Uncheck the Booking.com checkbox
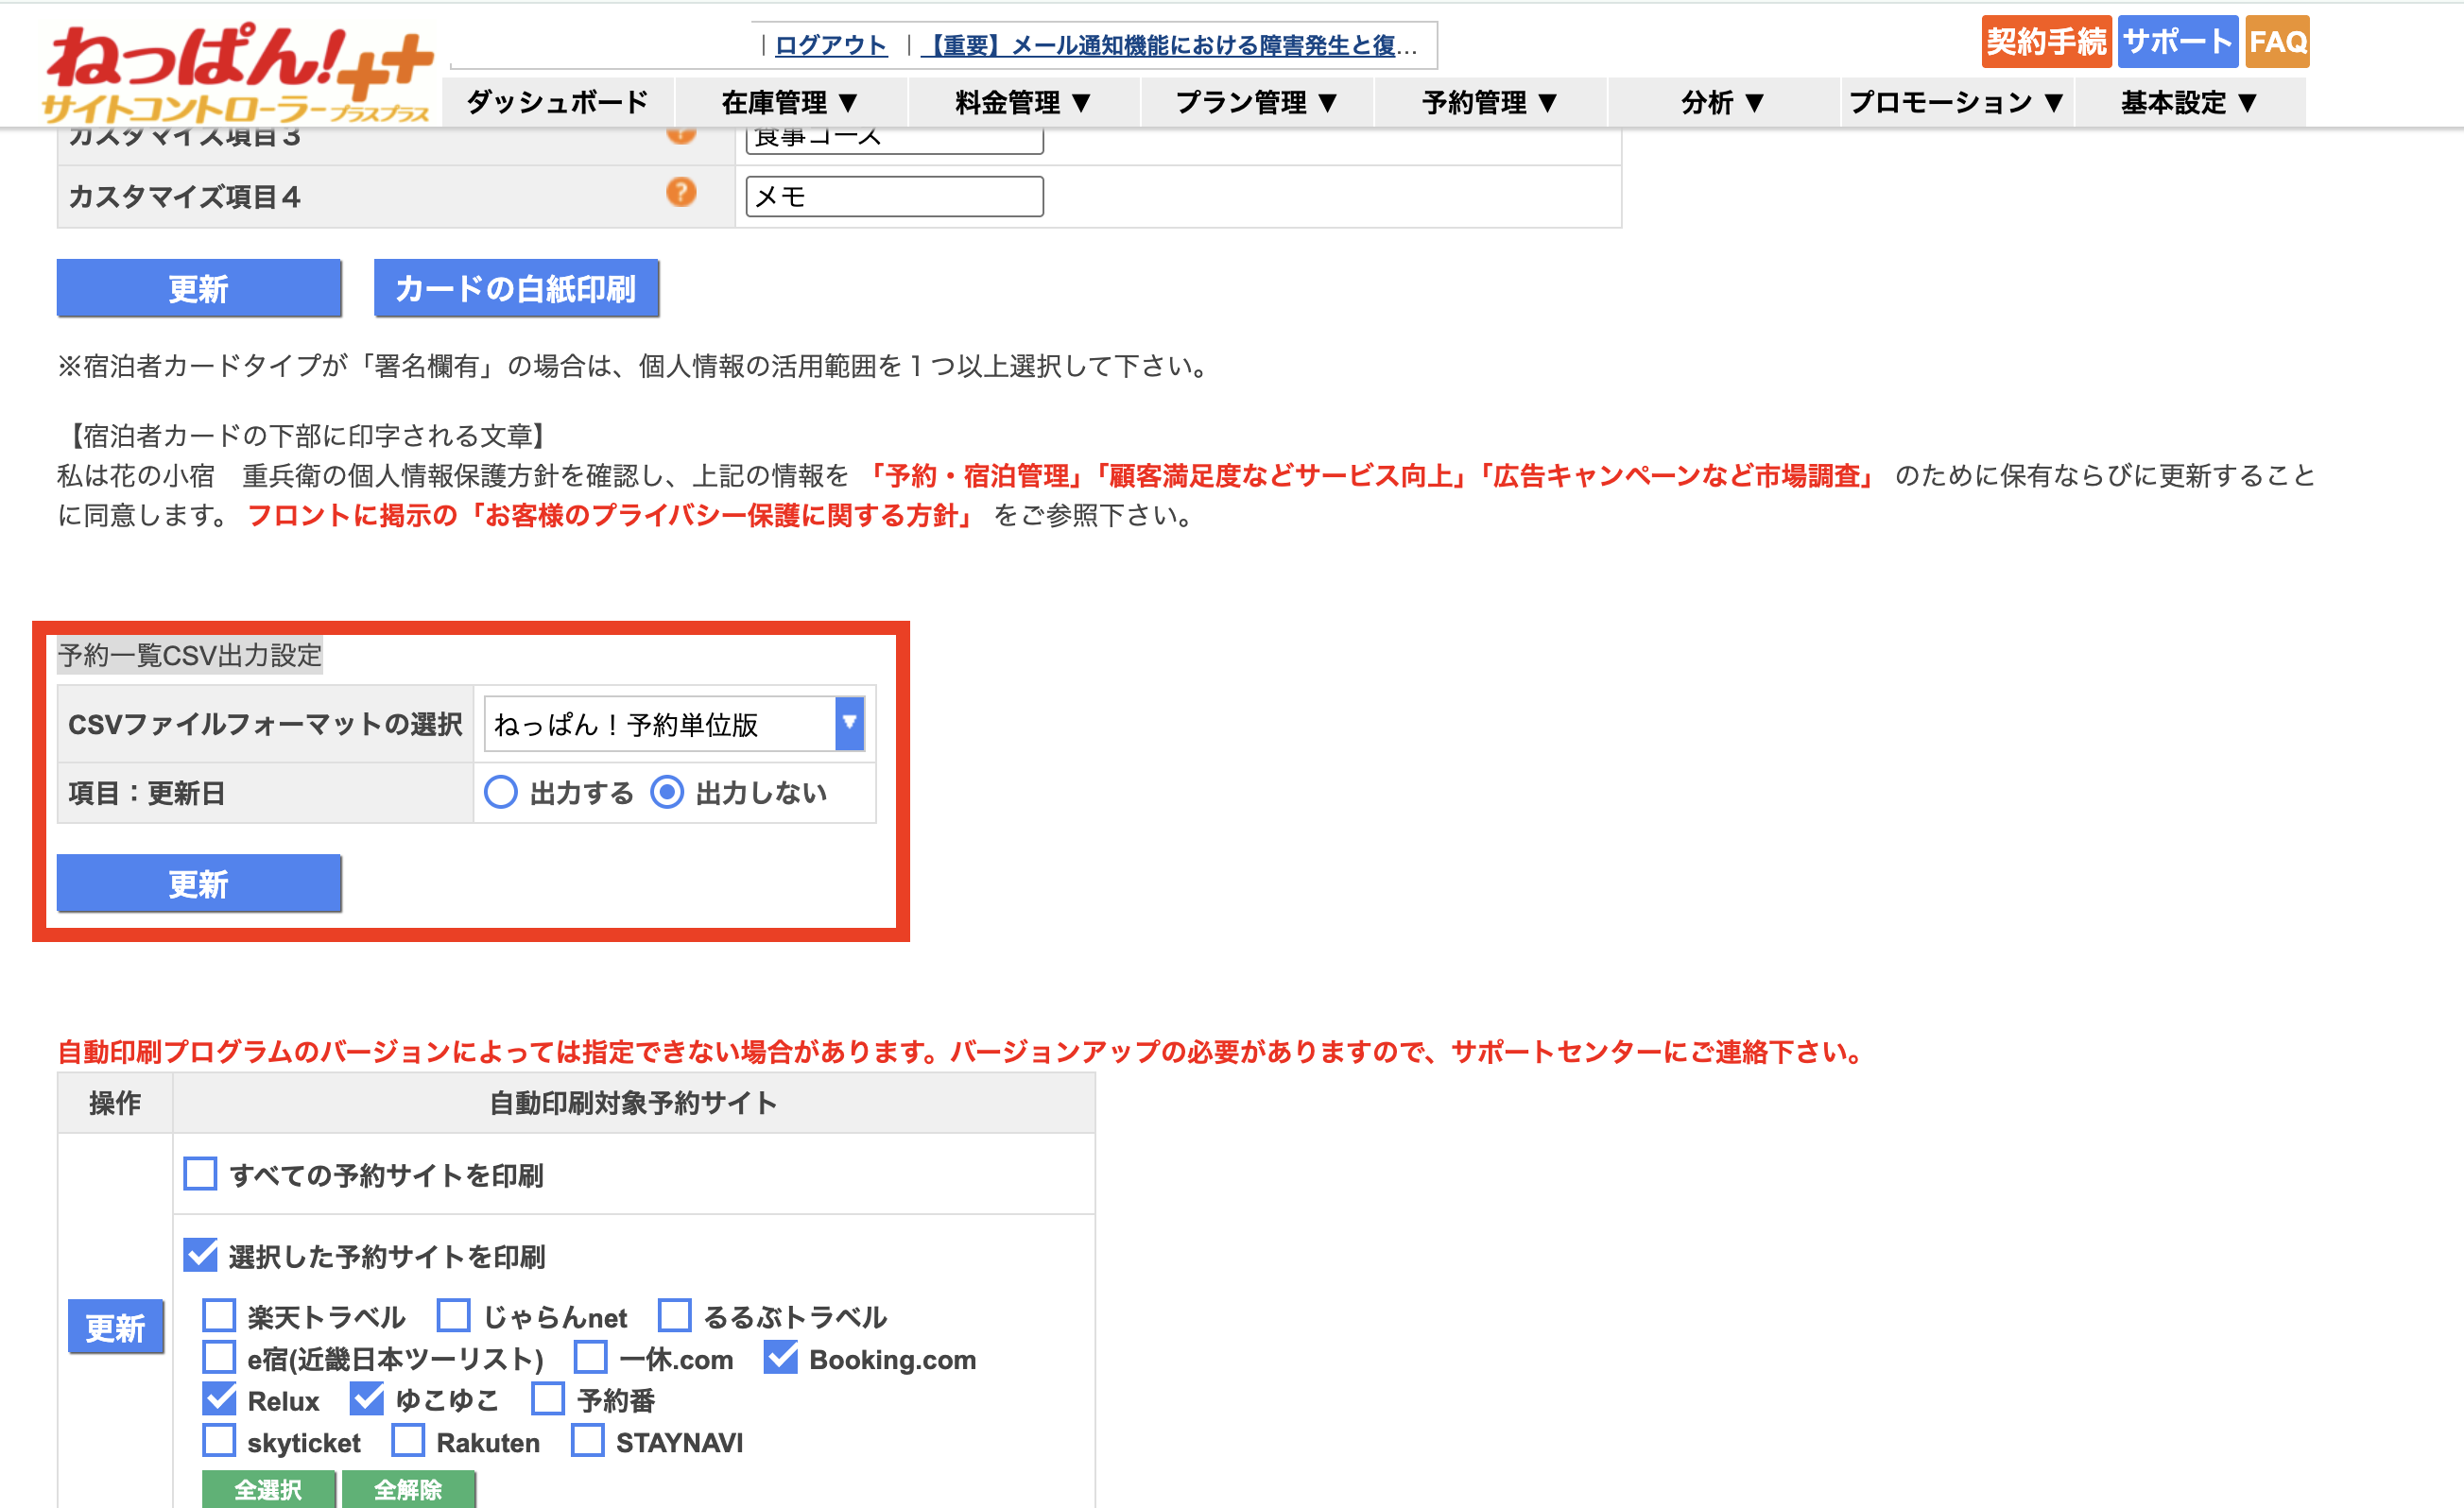2464x1508 pixels. coord(781,1358)
